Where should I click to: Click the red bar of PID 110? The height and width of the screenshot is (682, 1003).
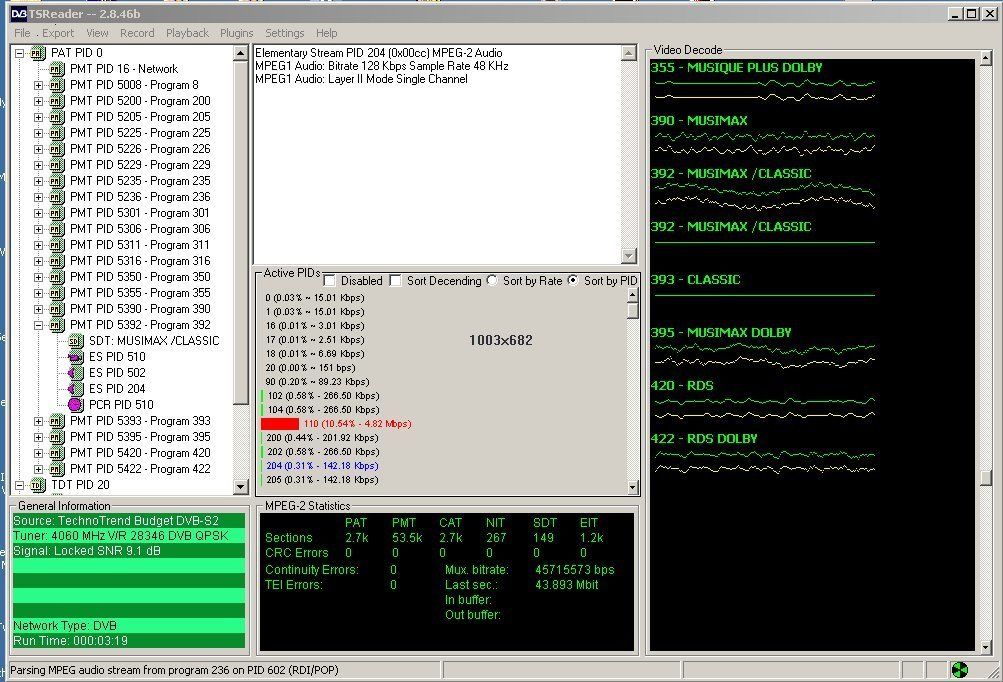[x=280, y=424]
